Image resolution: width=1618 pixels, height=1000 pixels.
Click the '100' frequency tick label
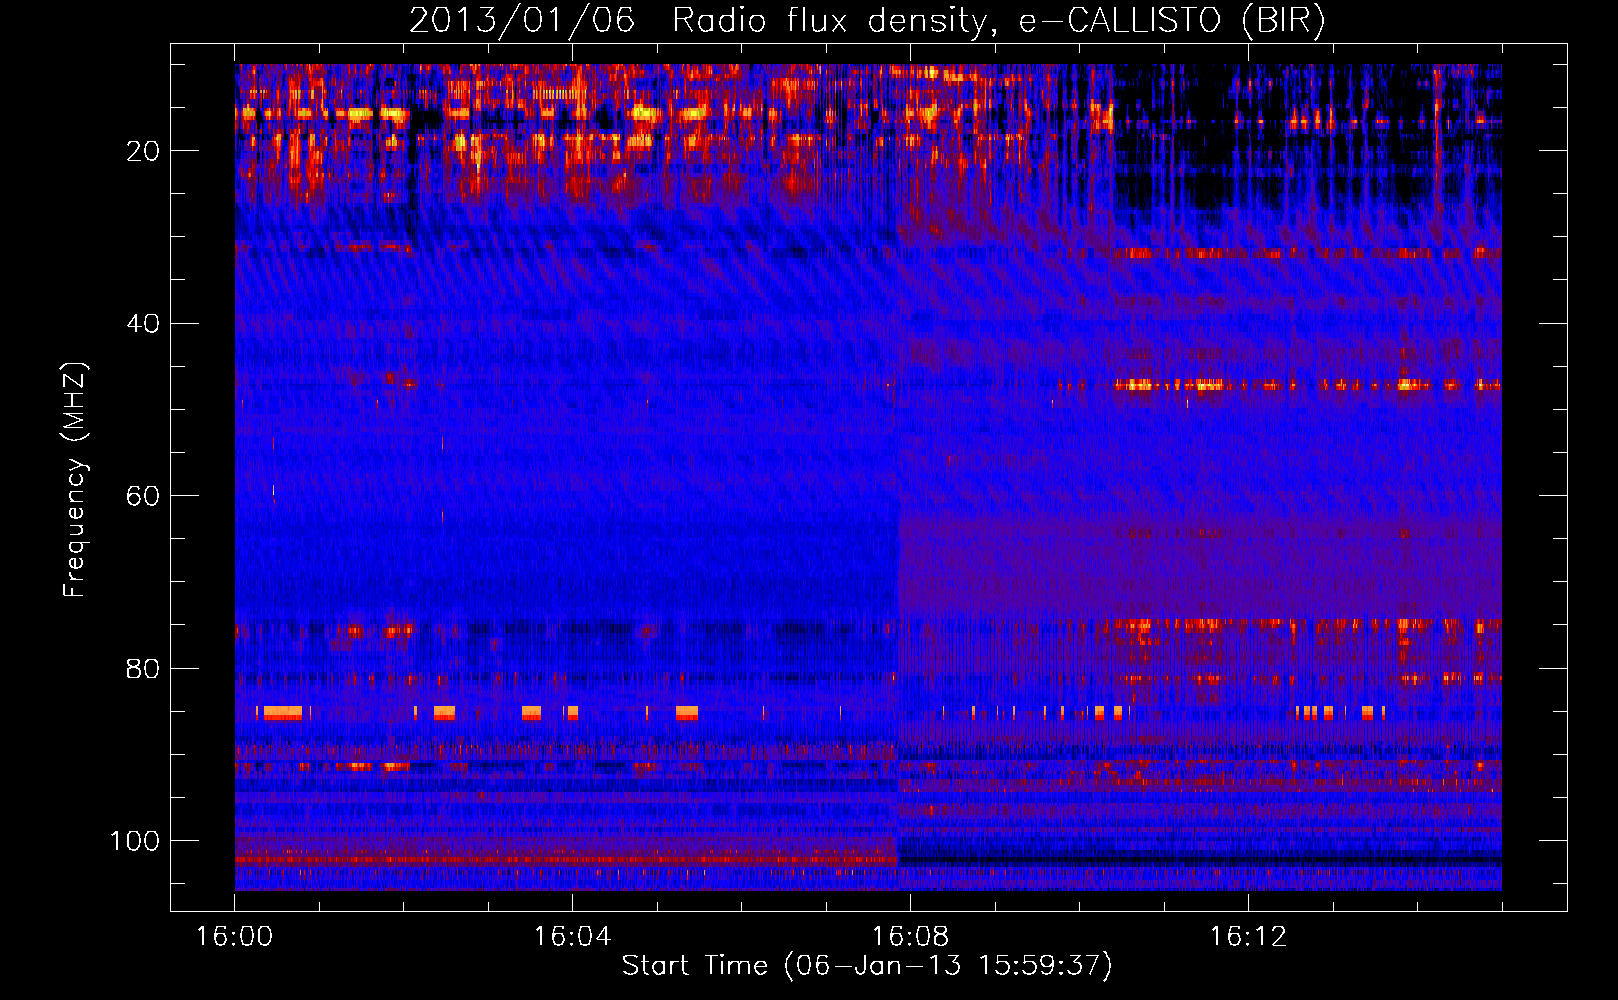point(135,841)
